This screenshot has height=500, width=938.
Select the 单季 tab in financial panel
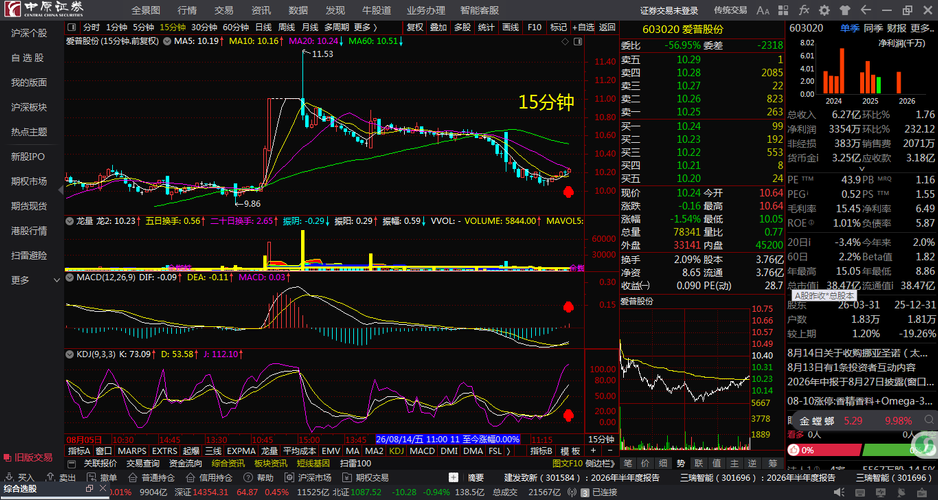848,28
